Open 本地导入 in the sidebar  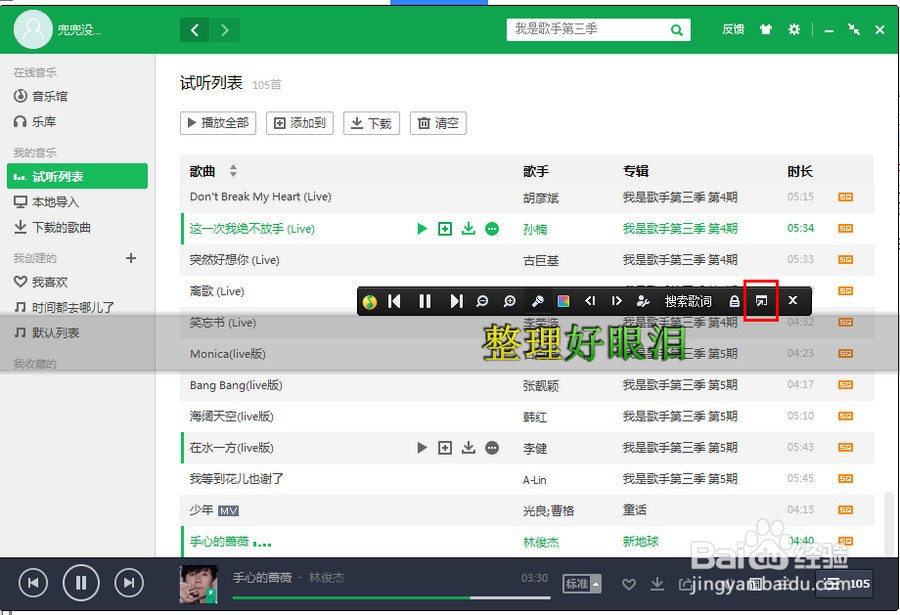46,202
